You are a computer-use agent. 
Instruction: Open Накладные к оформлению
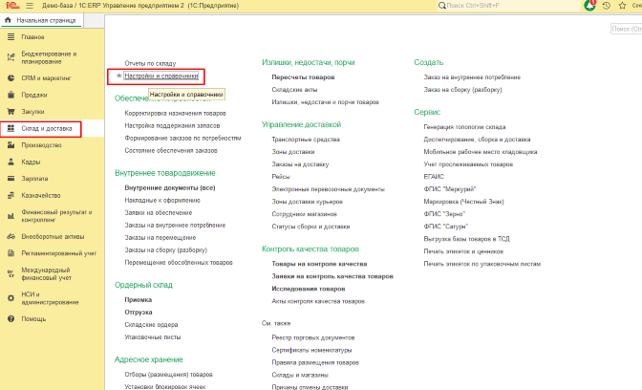coord(162,200)
